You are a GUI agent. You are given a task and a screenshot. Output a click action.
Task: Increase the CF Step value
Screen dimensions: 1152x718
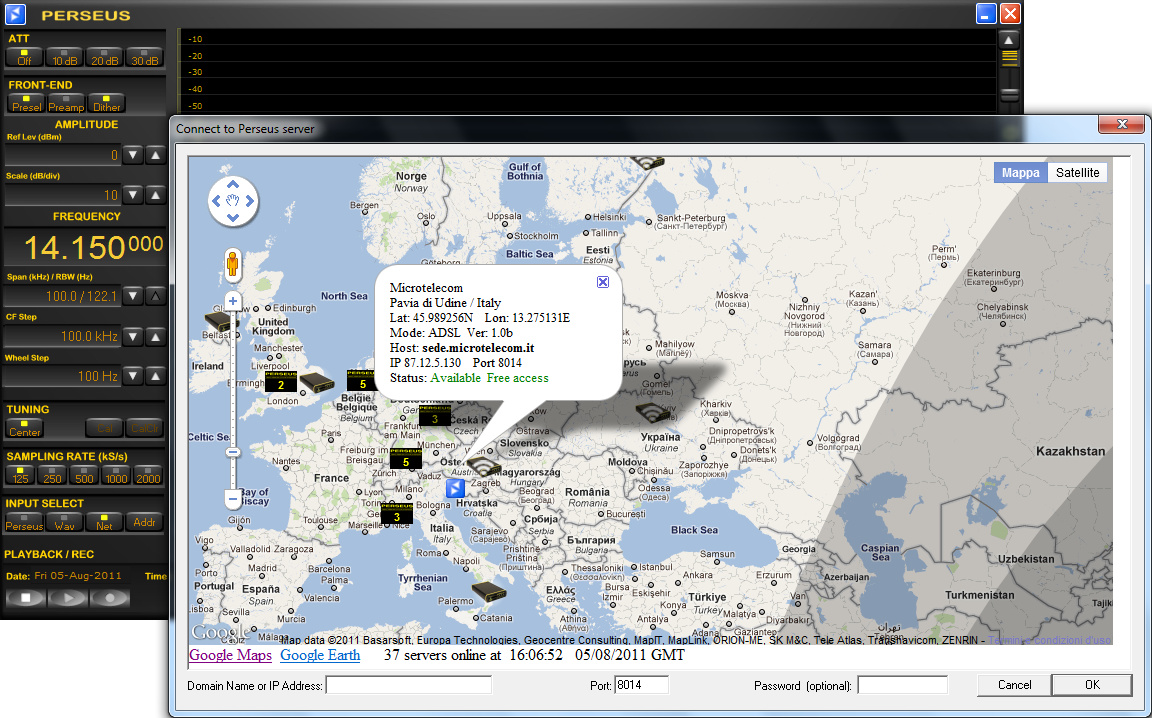(155, 337)
